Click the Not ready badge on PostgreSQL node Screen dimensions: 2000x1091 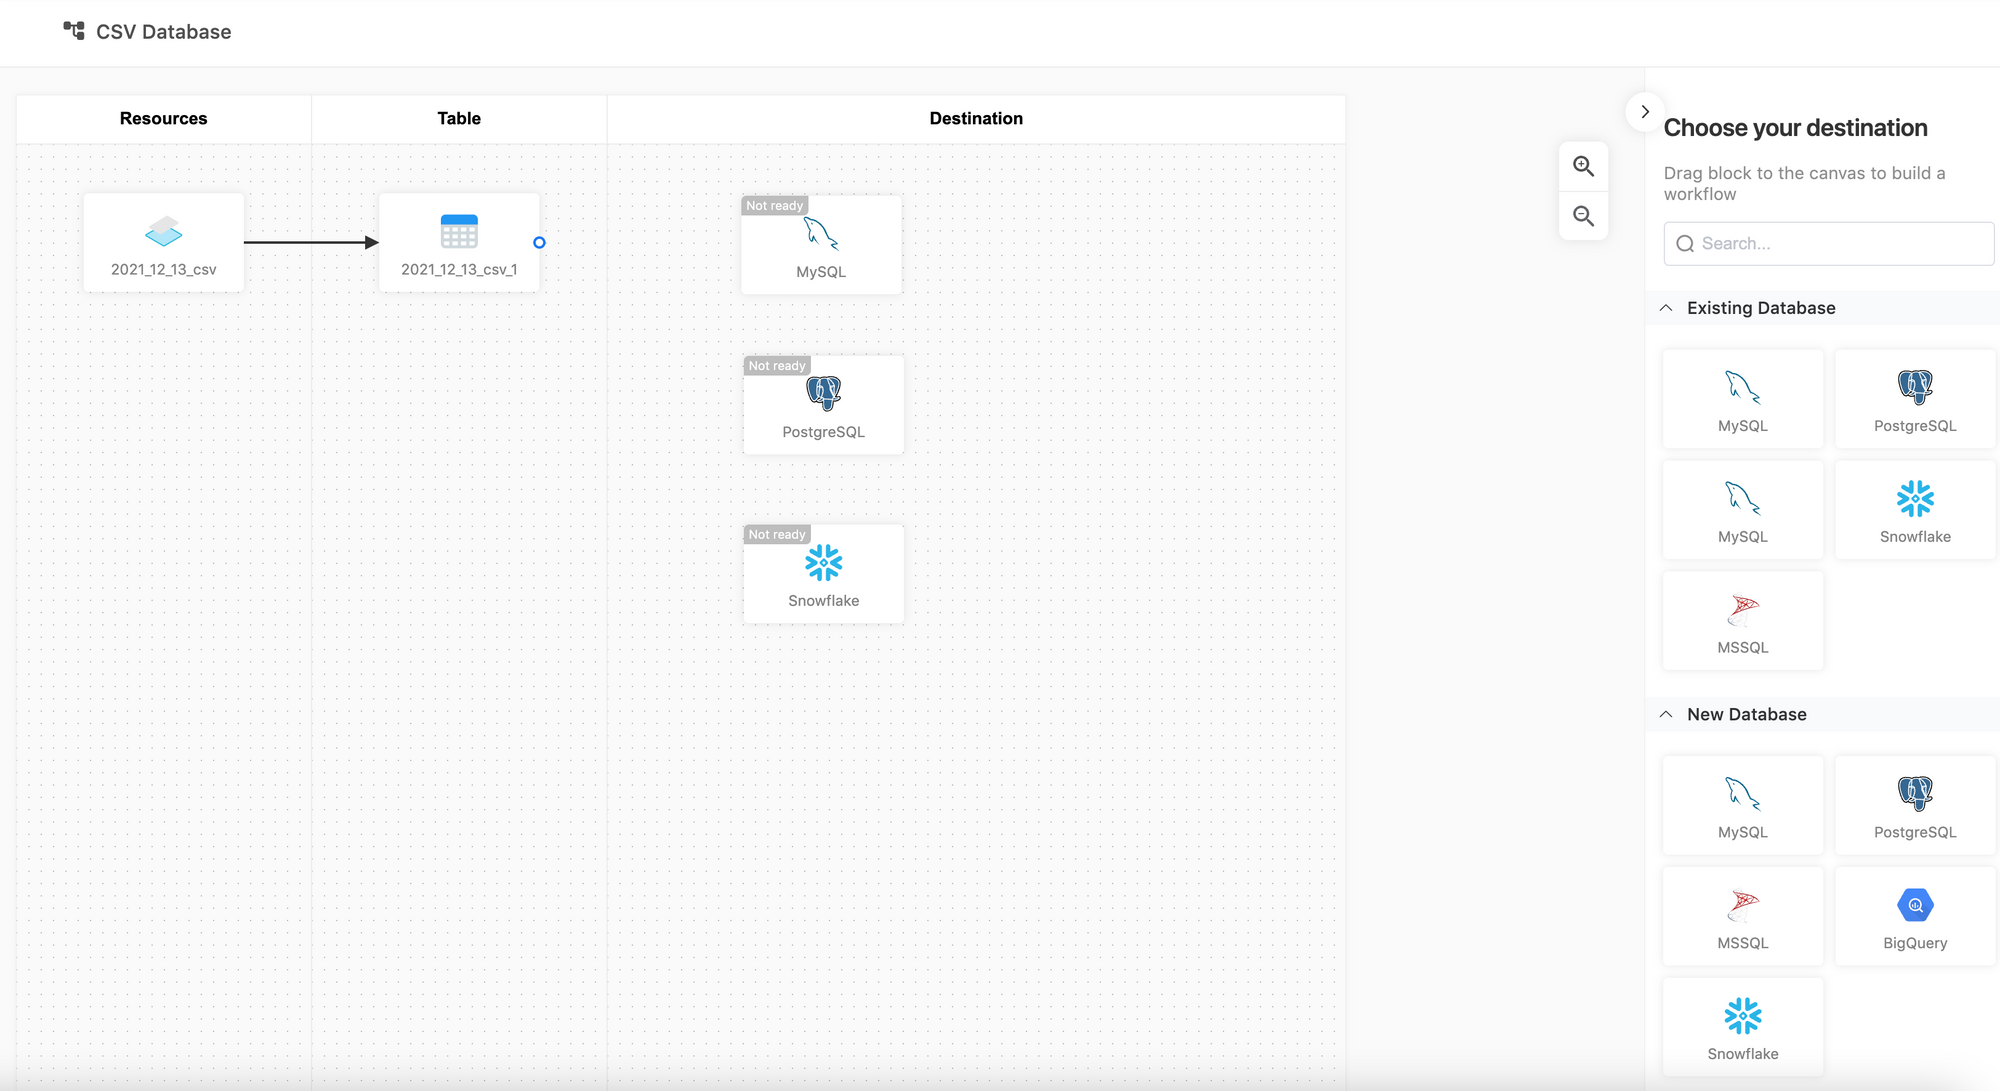[776, 366]
